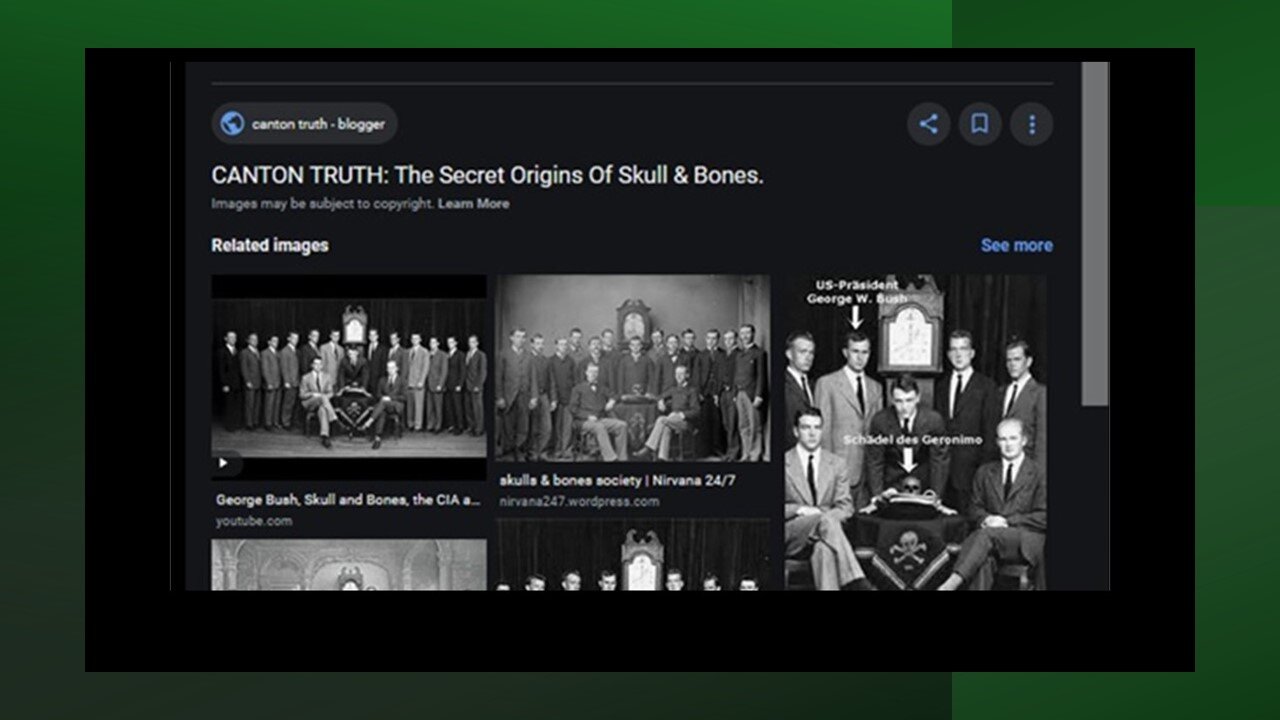
Task: Open the Nirvana 24/7 group photo thumbnail
Action: (x=632, y=368)
